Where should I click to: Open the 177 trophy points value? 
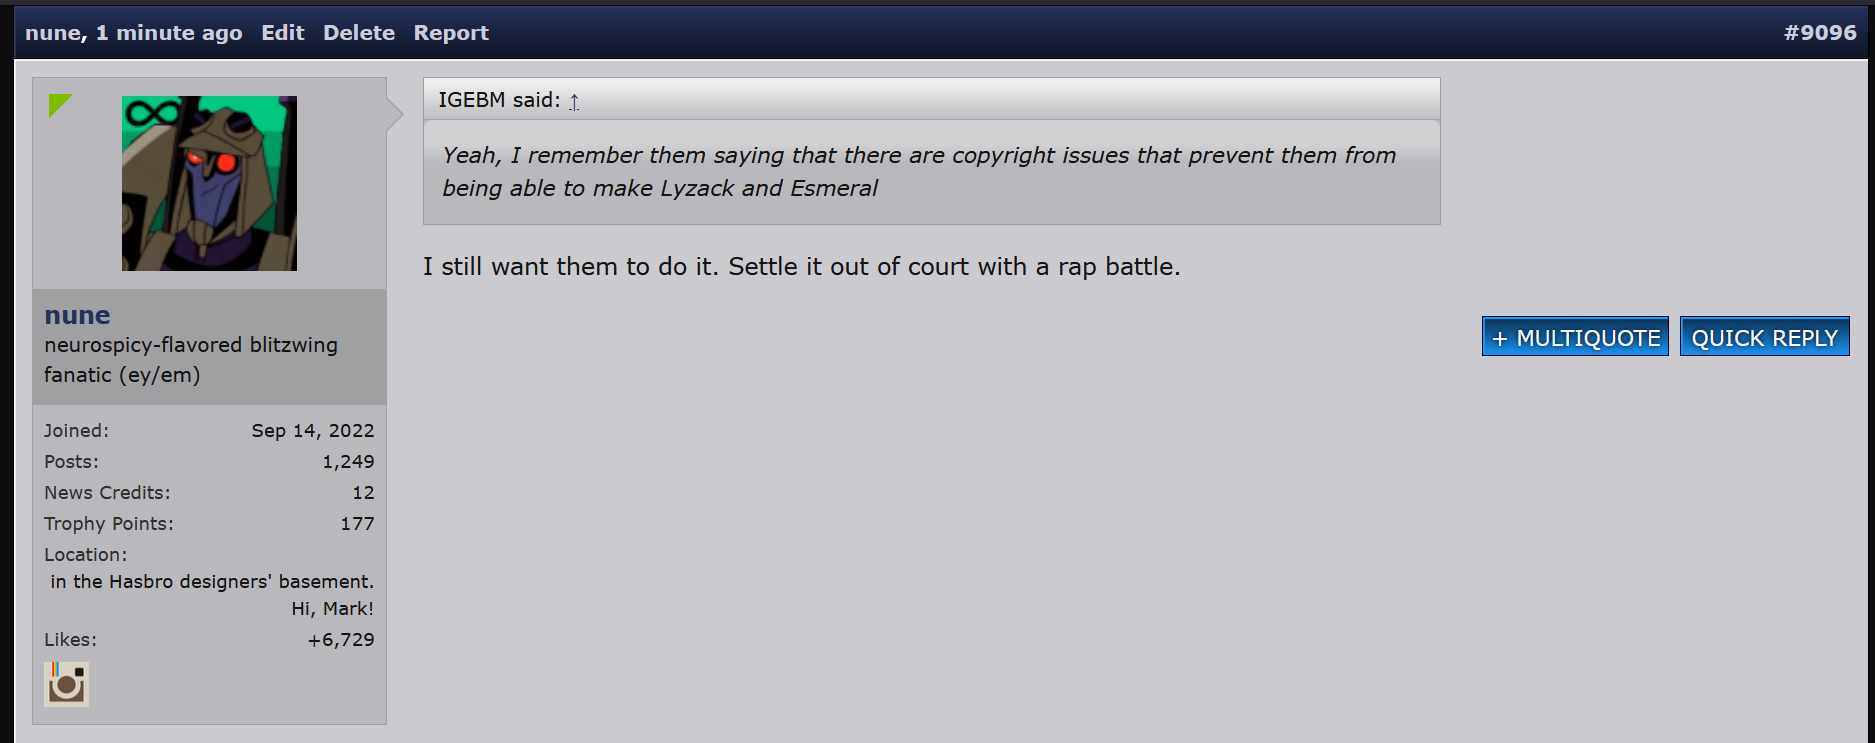(x=357, y=524)
